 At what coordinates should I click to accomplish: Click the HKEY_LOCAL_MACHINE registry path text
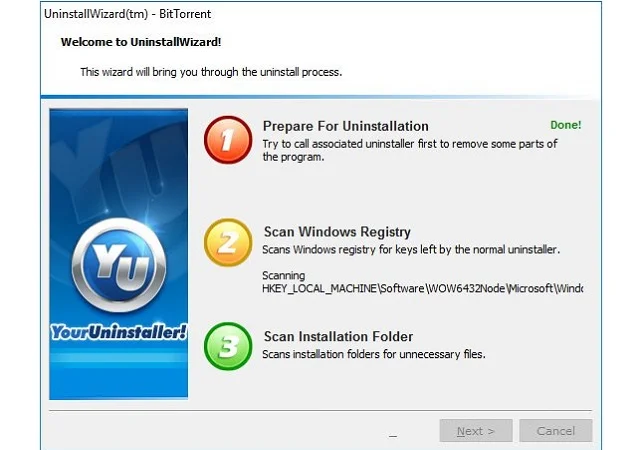click(422, 288)
